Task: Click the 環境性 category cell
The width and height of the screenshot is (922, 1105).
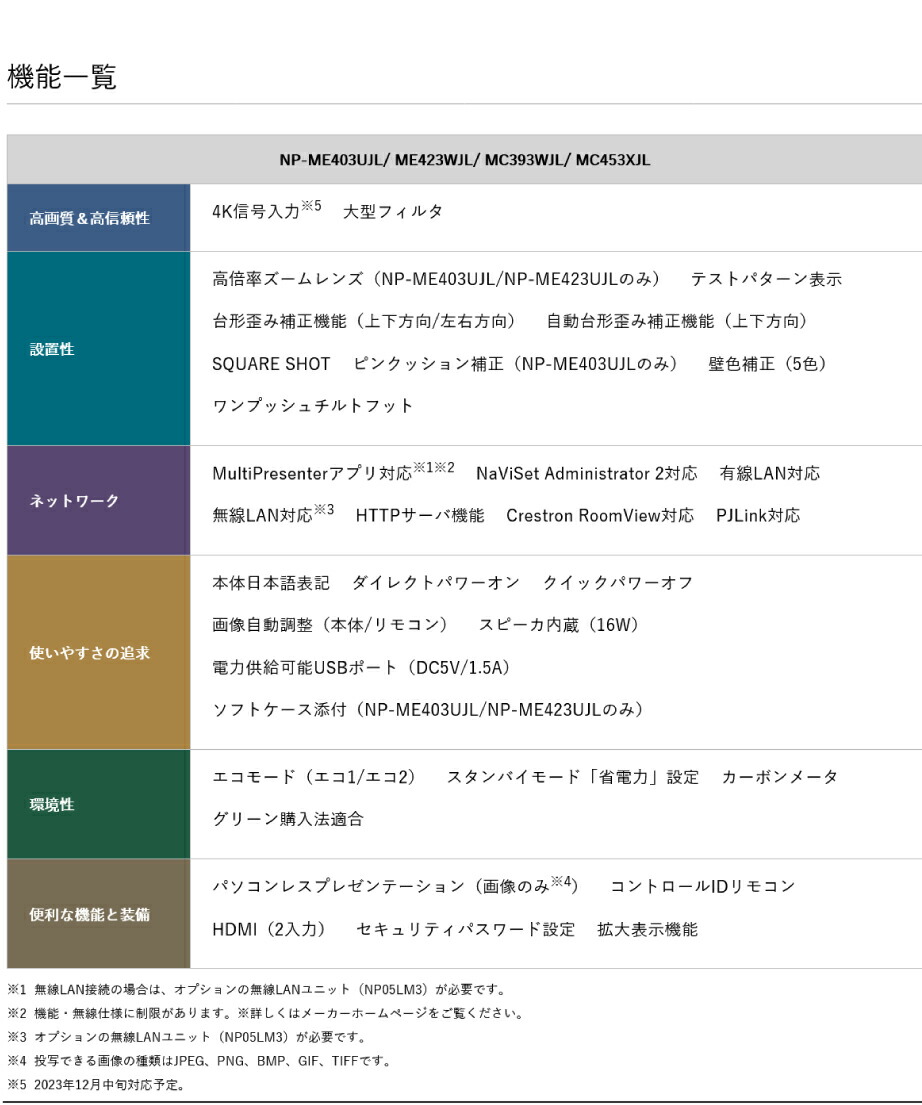Action: (99, 804)
